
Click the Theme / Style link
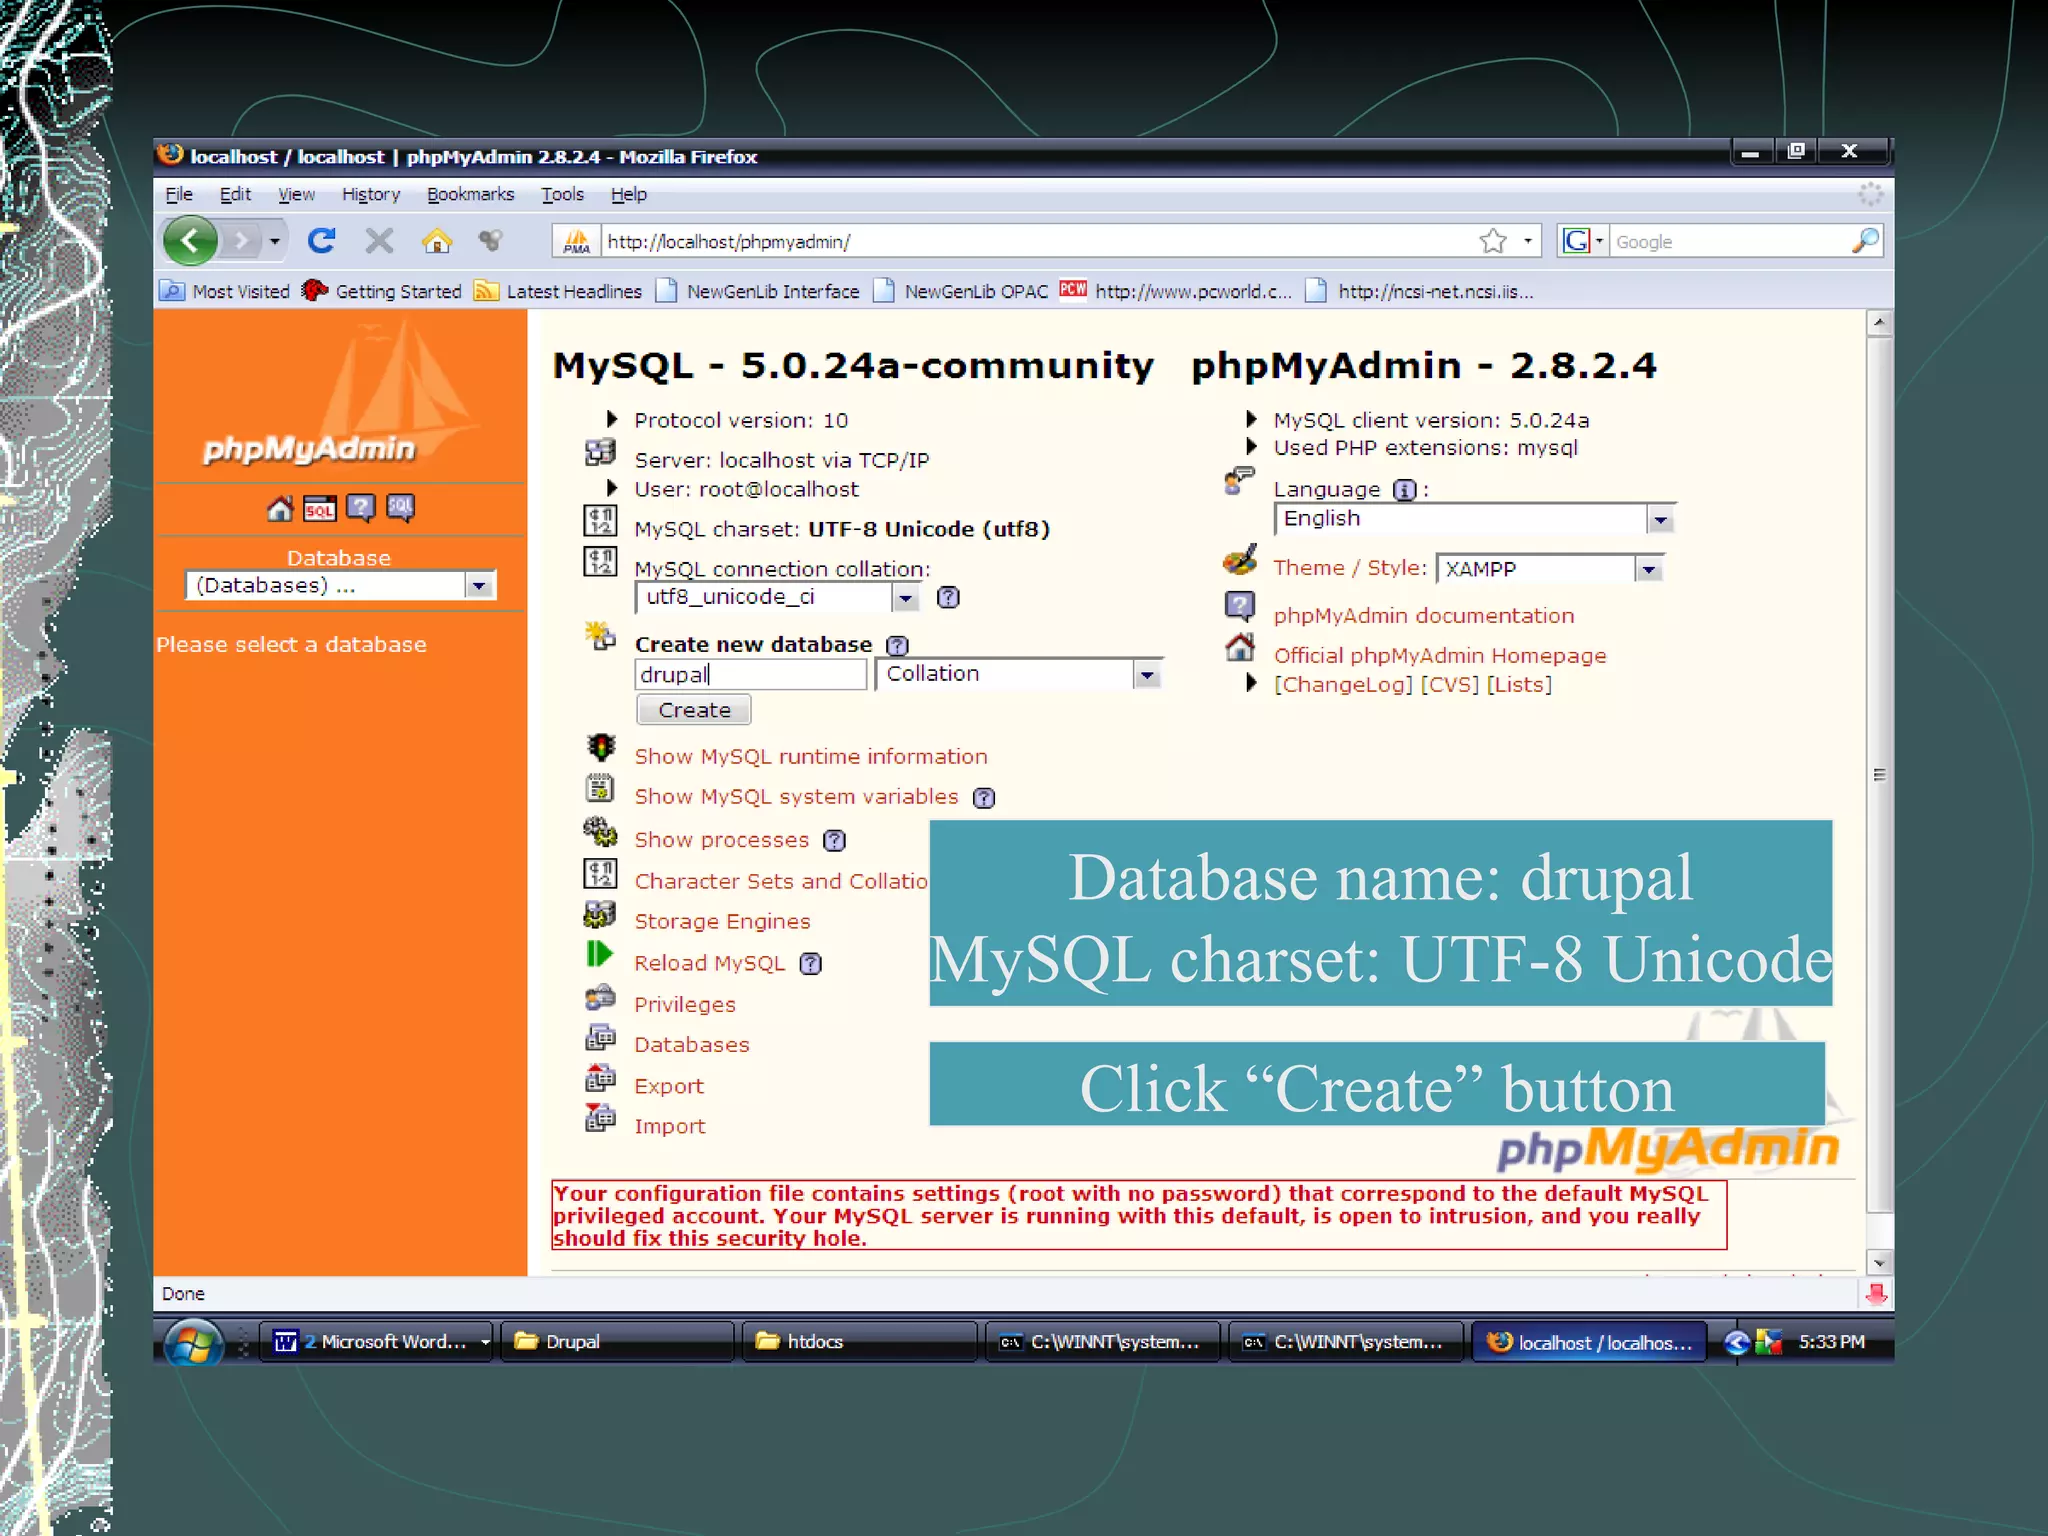pyautogui.click(x=1349, y=568)
